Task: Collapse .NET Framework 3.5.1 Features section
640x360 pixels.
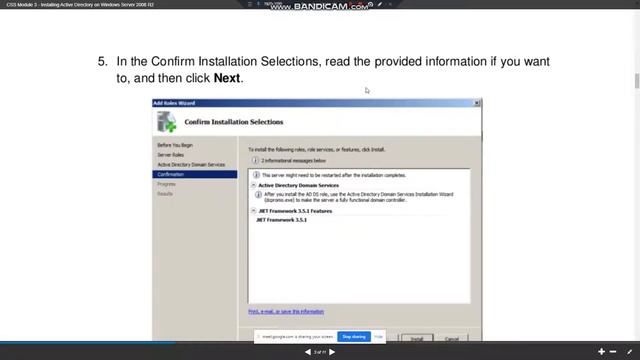Action: coord(253,211)
